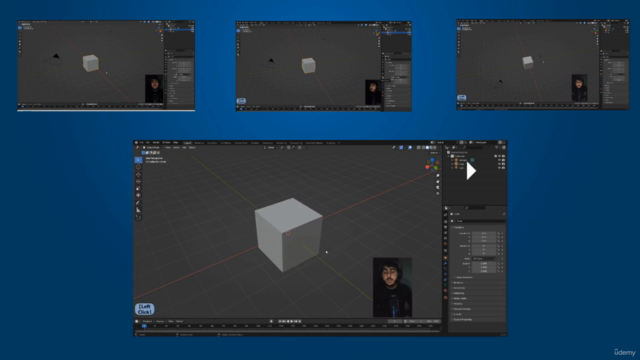Open the Material properties tab
This screenshot has height=360, width=640.
[x=446, y=291]
